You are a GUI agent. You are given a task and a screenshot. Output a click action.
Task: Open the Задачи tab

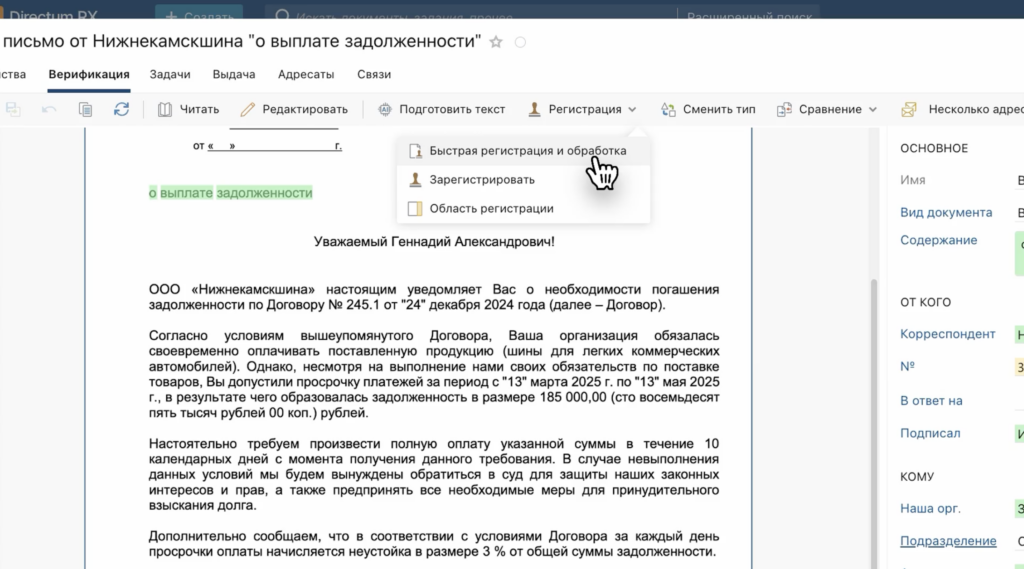[170, 74]
